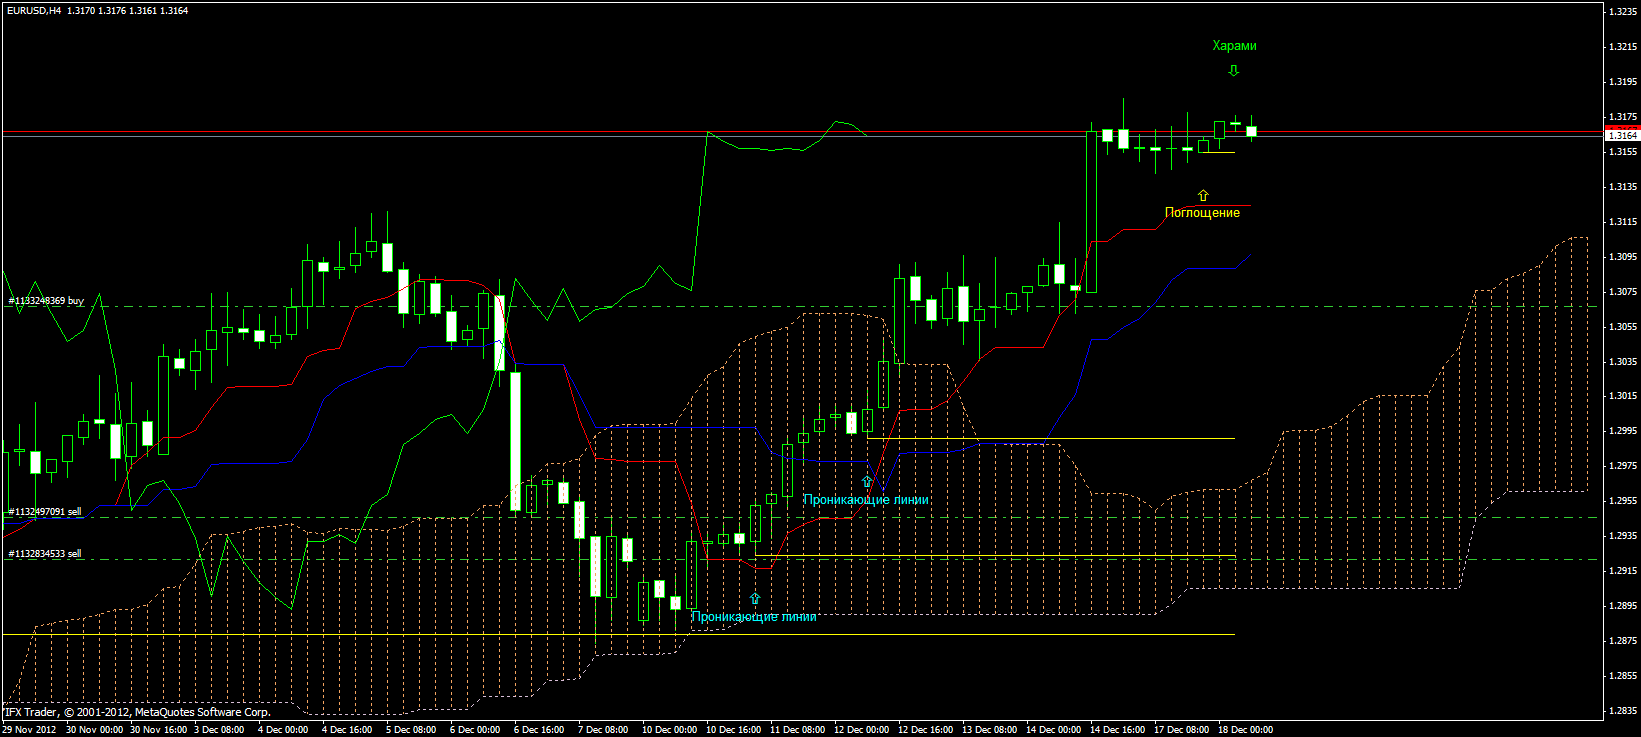This screenshot has height=737, width=1641.
Task: Click the EURUSD,H4 chart title
Action: tap(33, 10)
